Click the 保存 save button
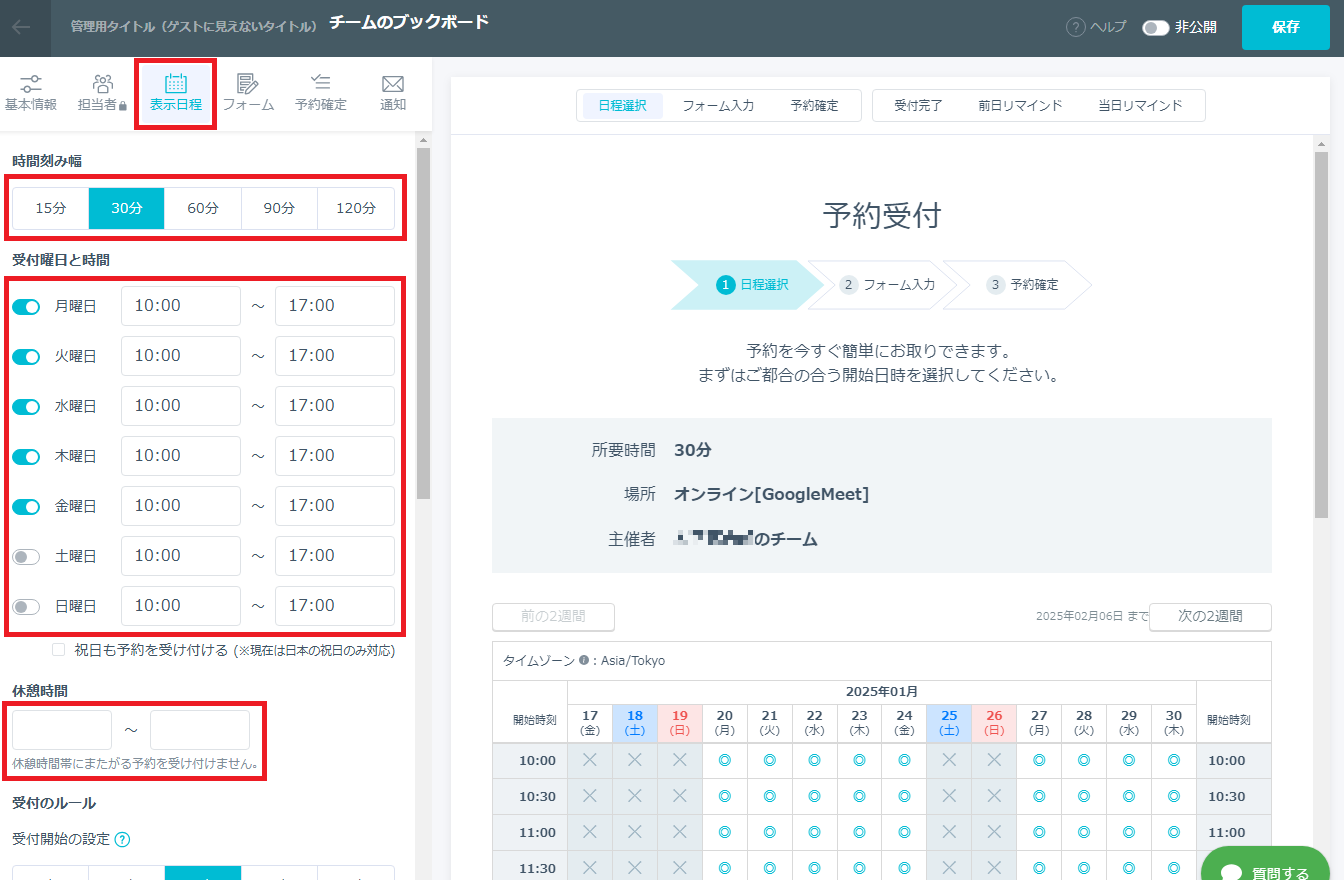Viewport: 1344px width, 880px height. [x=1285, y=28]
